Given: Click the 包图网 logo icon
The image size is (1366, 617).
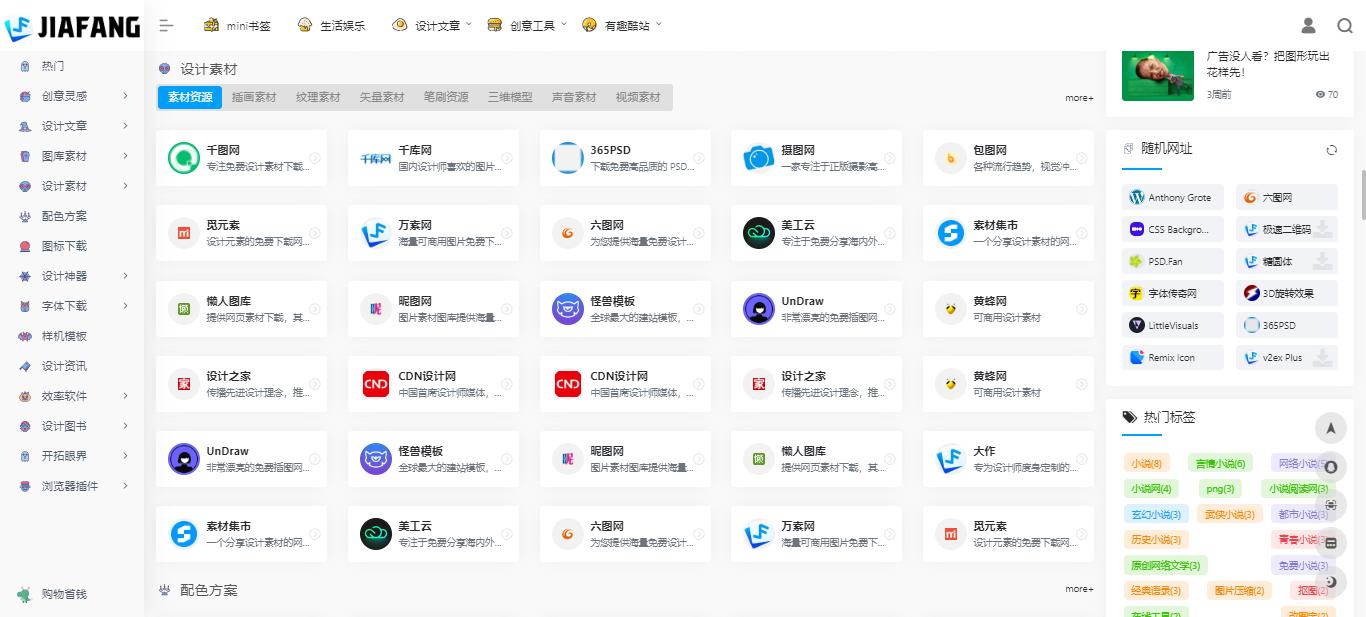Looking at the screenshot, I should [951, 158].
